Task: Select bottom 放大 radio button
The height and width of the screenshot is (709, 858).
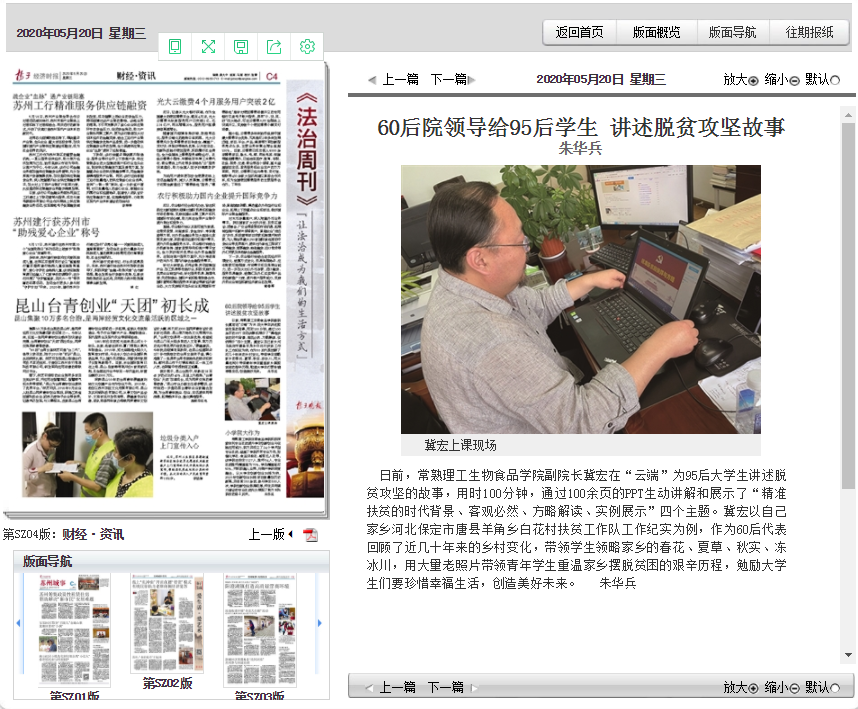Action: (x=753, y=688)
